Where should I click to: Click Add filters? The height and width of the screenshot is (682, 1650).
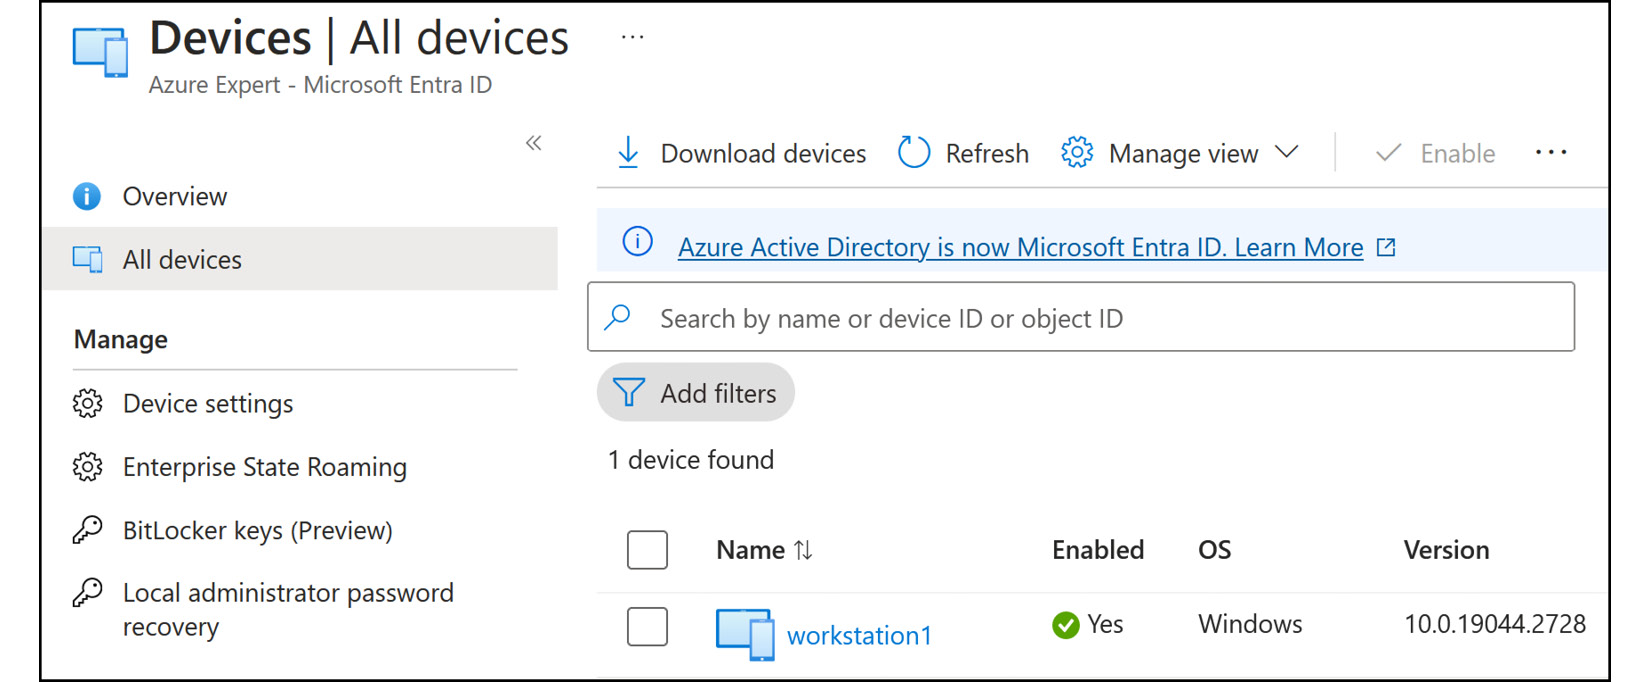tap(696, 392)
